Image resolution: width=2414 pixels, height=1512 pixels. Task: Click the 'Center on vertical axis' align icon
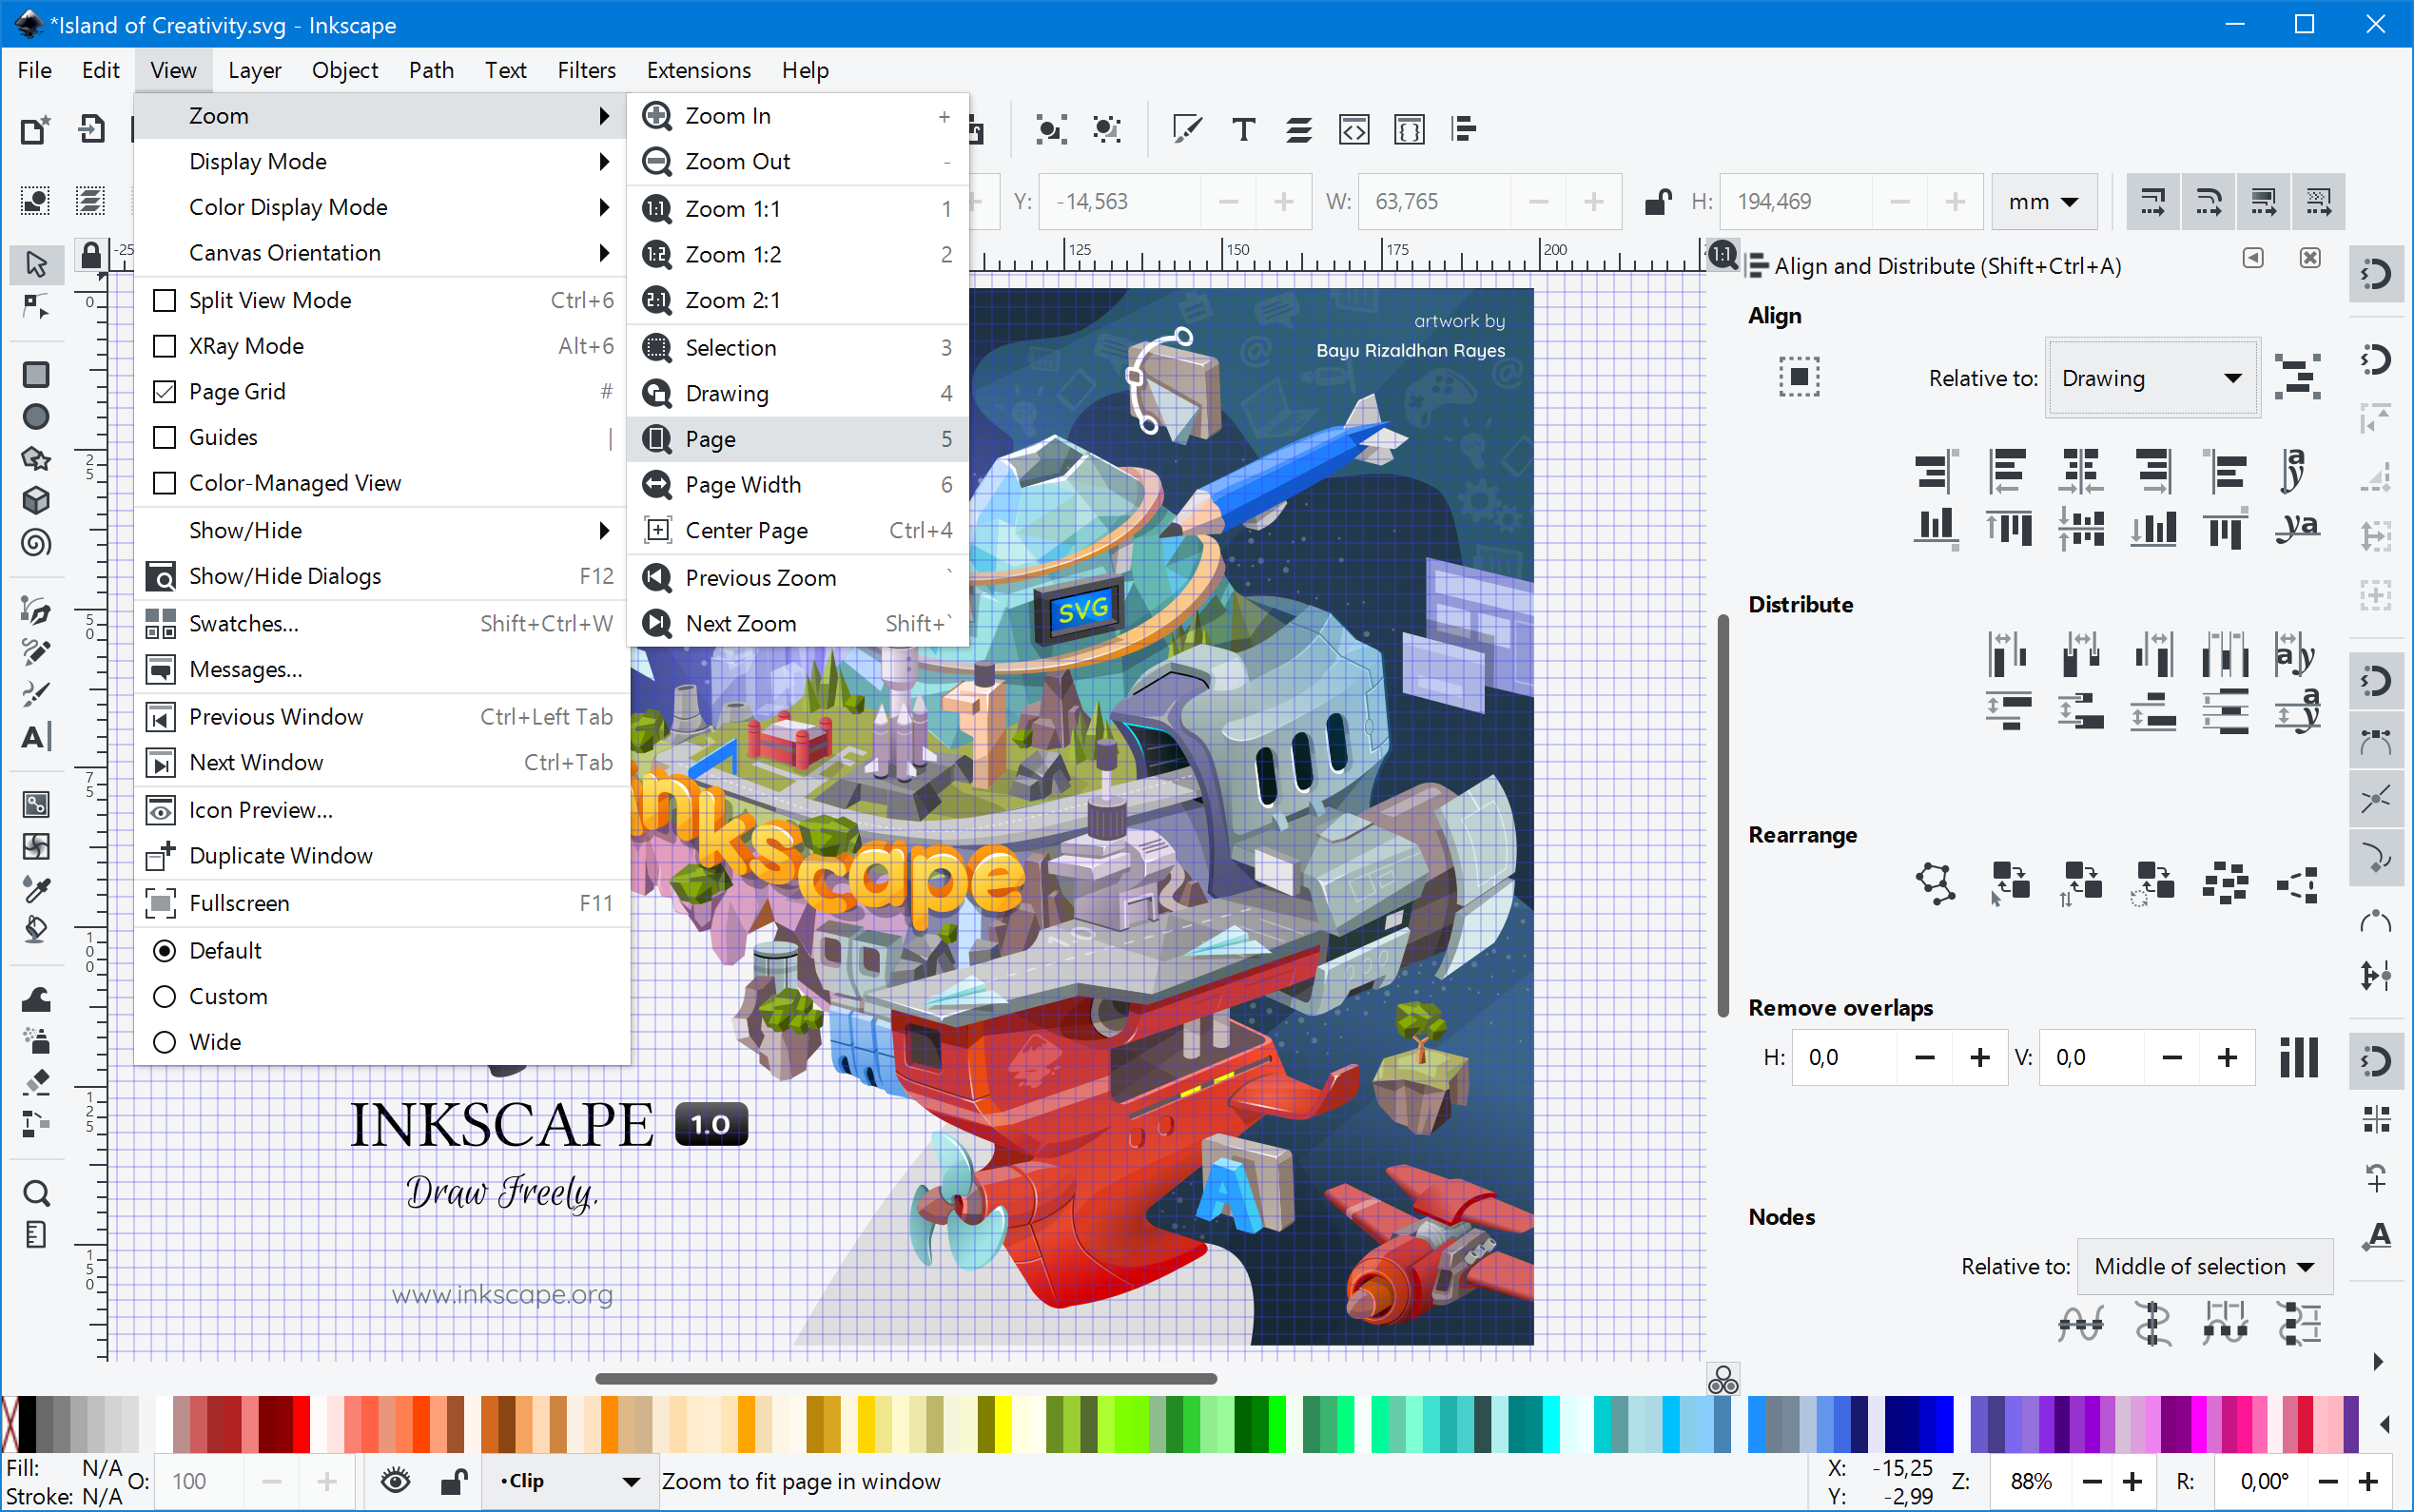pos(2082,472)
